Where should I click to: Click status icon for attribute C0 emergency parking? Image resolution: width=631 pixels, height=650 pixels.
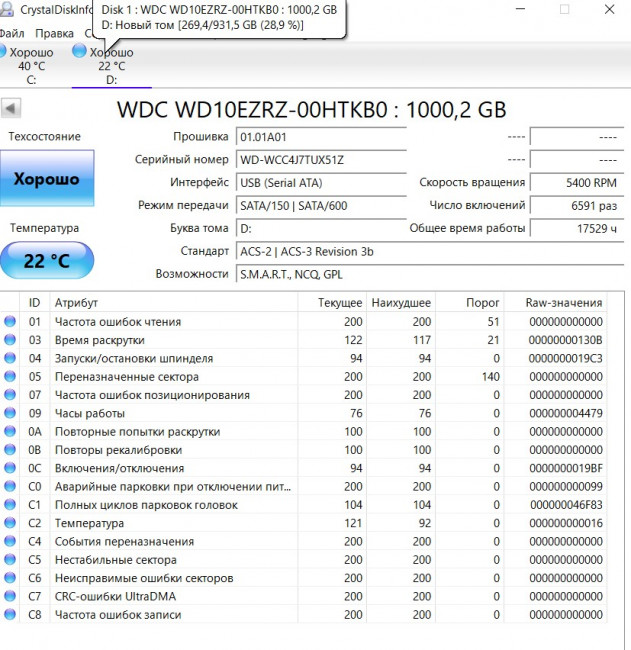10,486
